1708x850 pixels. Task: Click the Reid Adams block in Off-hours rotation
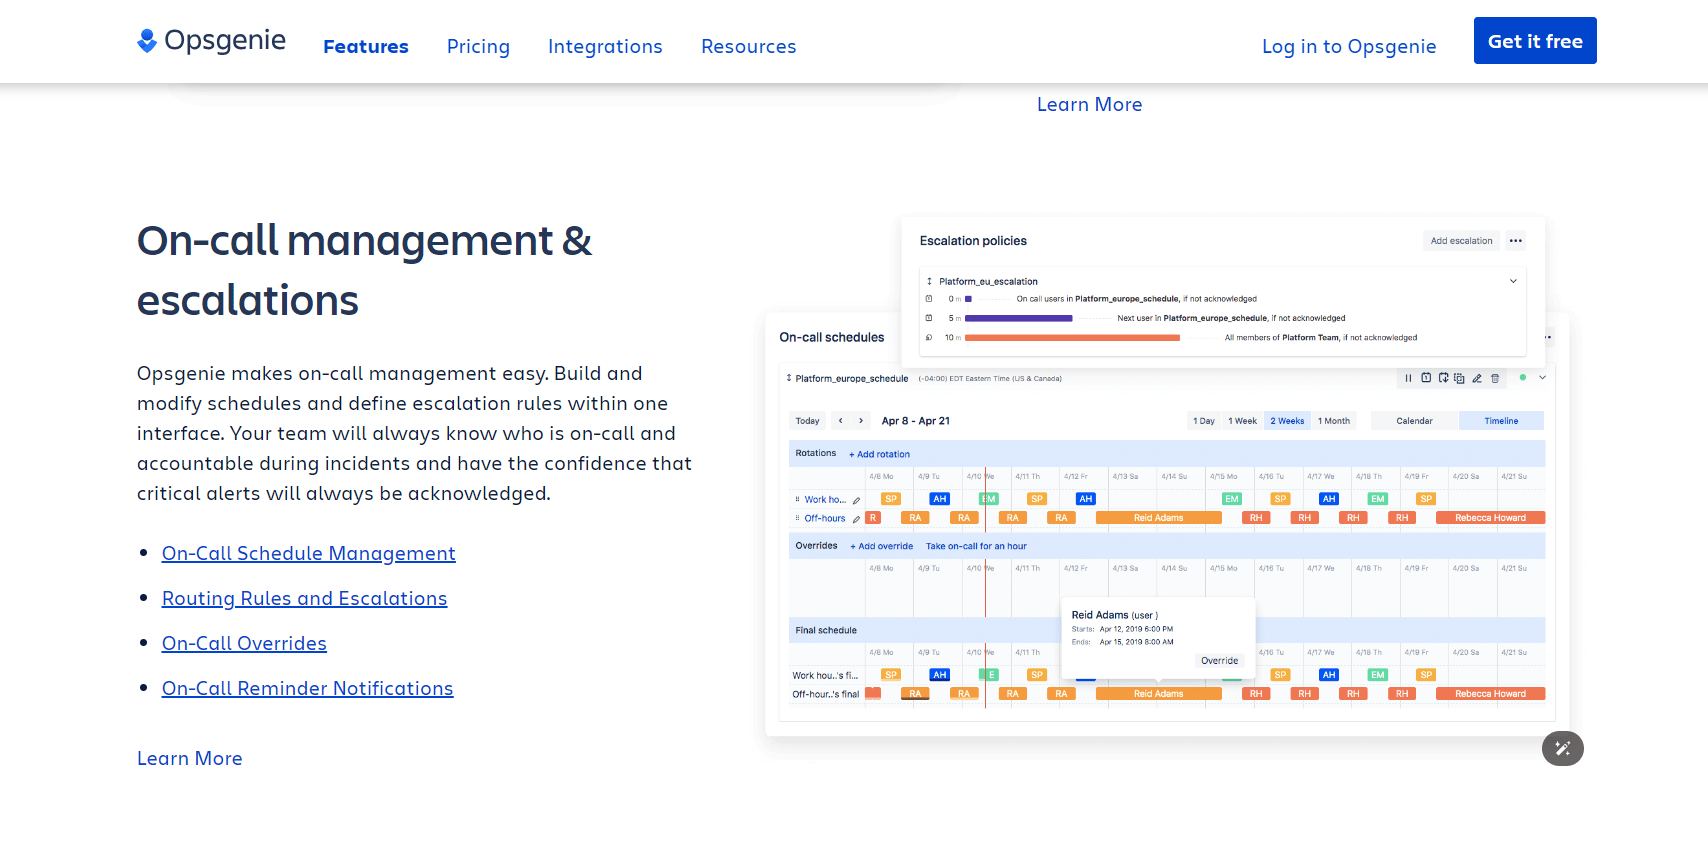click(x=1158, y=518)
